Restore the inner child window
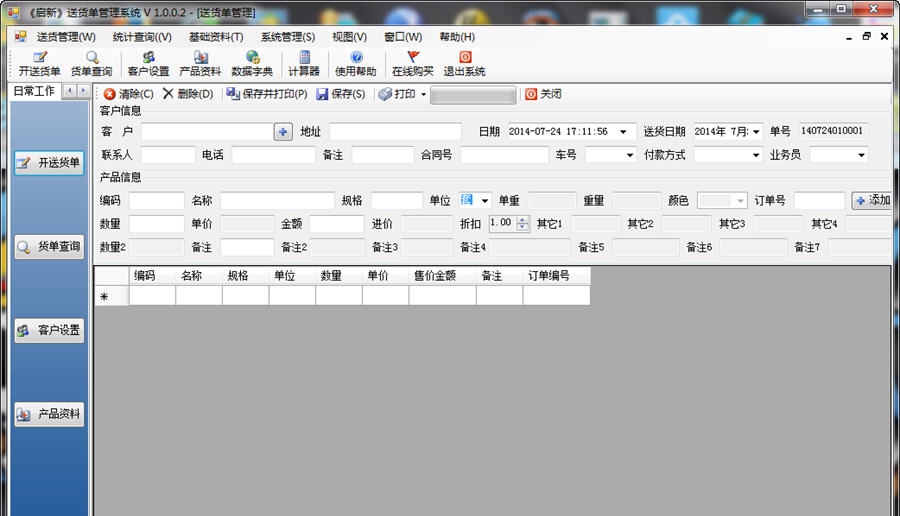The height and width of the screenshot is (516, 900). click(867, 36)
